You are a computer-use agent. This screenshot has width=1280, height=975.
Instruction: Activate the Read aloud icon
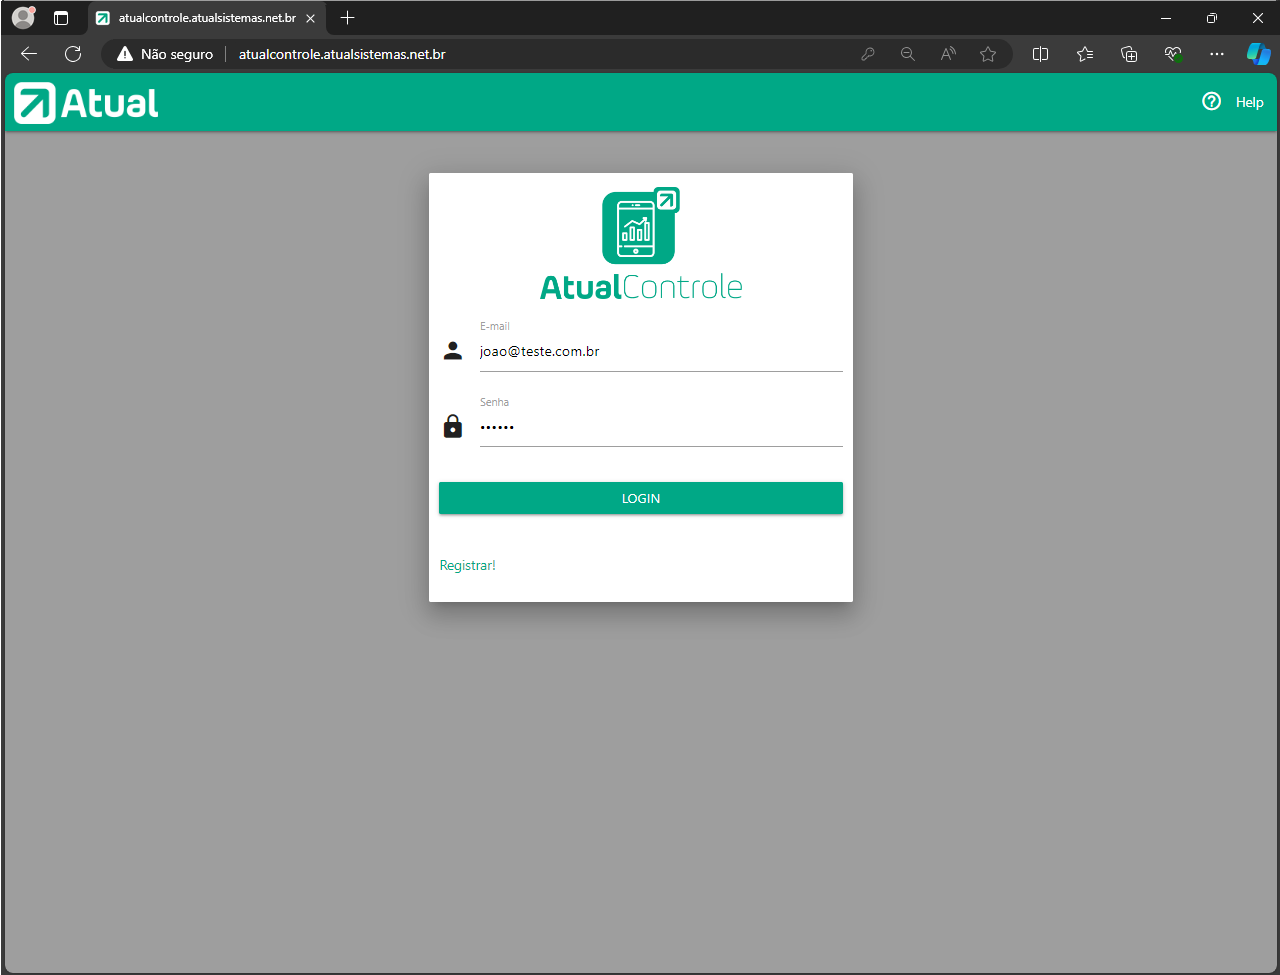coord(948,54)
